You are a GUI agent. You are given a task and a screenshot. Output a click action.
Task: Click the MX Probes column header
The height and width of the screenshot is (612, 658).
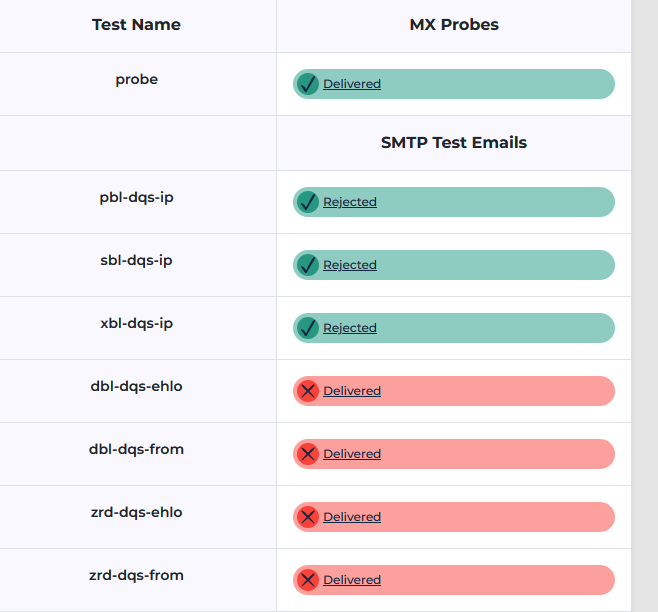454,24
